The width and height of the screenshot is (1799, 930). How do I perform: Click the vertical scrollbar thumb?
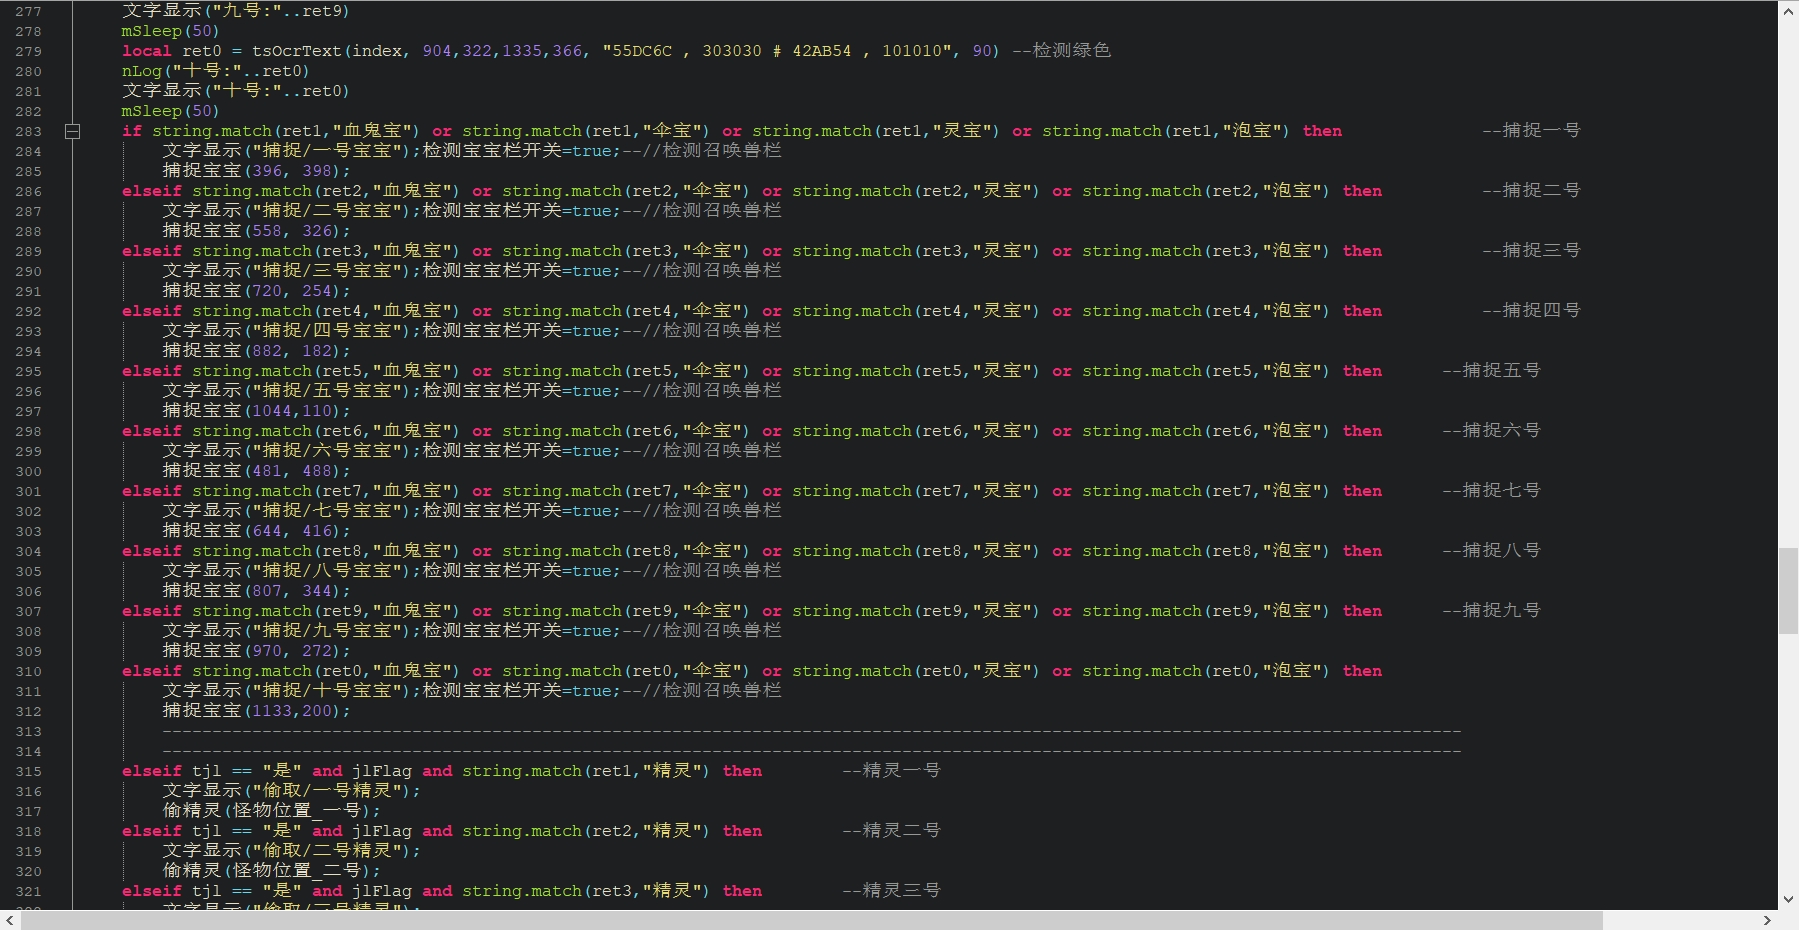tap(1788, 591)
